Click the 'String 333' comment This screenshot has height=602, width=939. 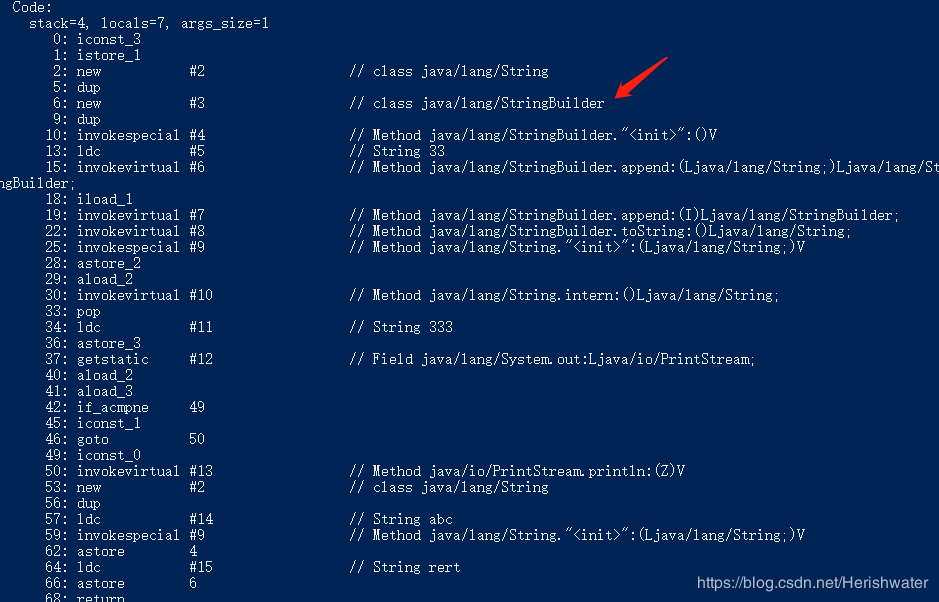(x=401, y=327)
